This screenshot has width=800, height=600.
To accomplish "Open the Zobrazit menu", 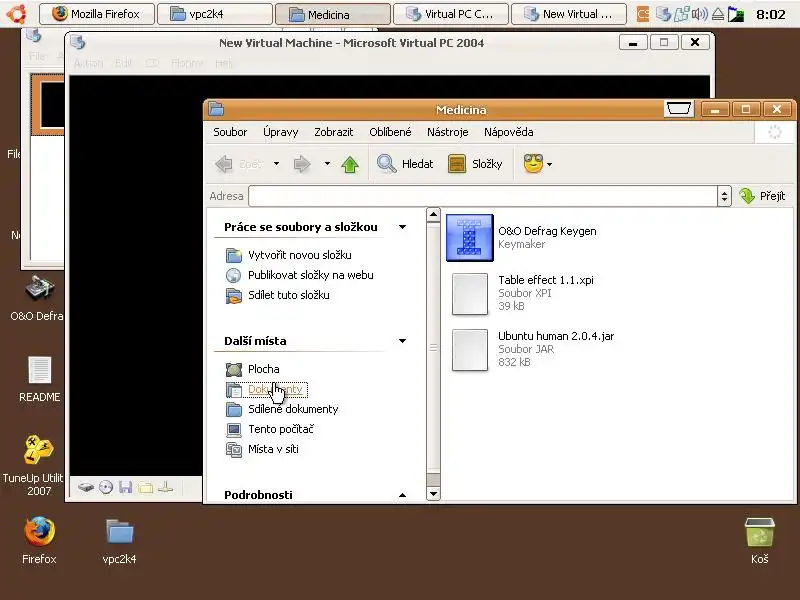I will click(x=334, y=132).
